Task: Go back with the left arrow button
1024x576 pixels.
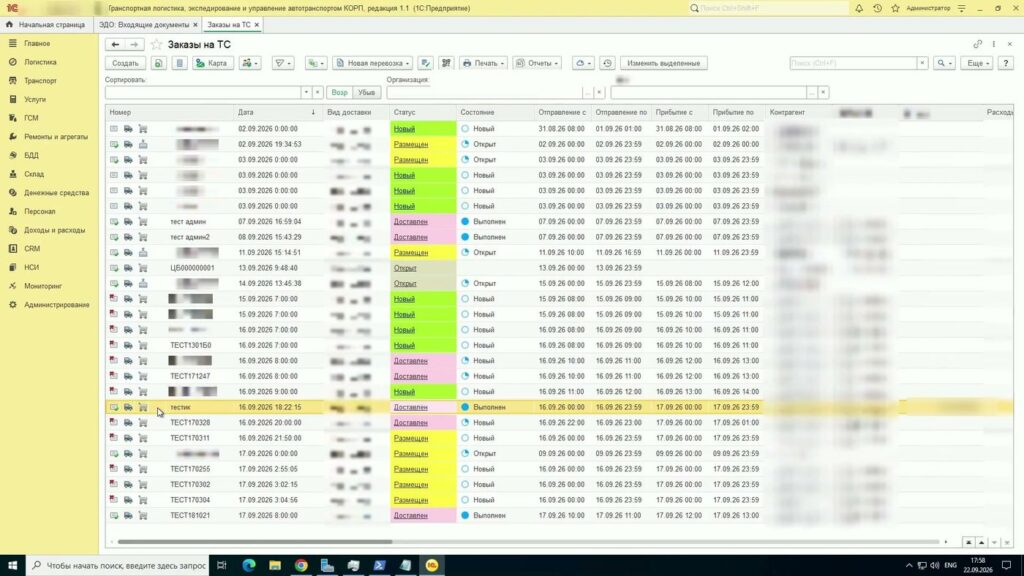Action: coord(115,44)
